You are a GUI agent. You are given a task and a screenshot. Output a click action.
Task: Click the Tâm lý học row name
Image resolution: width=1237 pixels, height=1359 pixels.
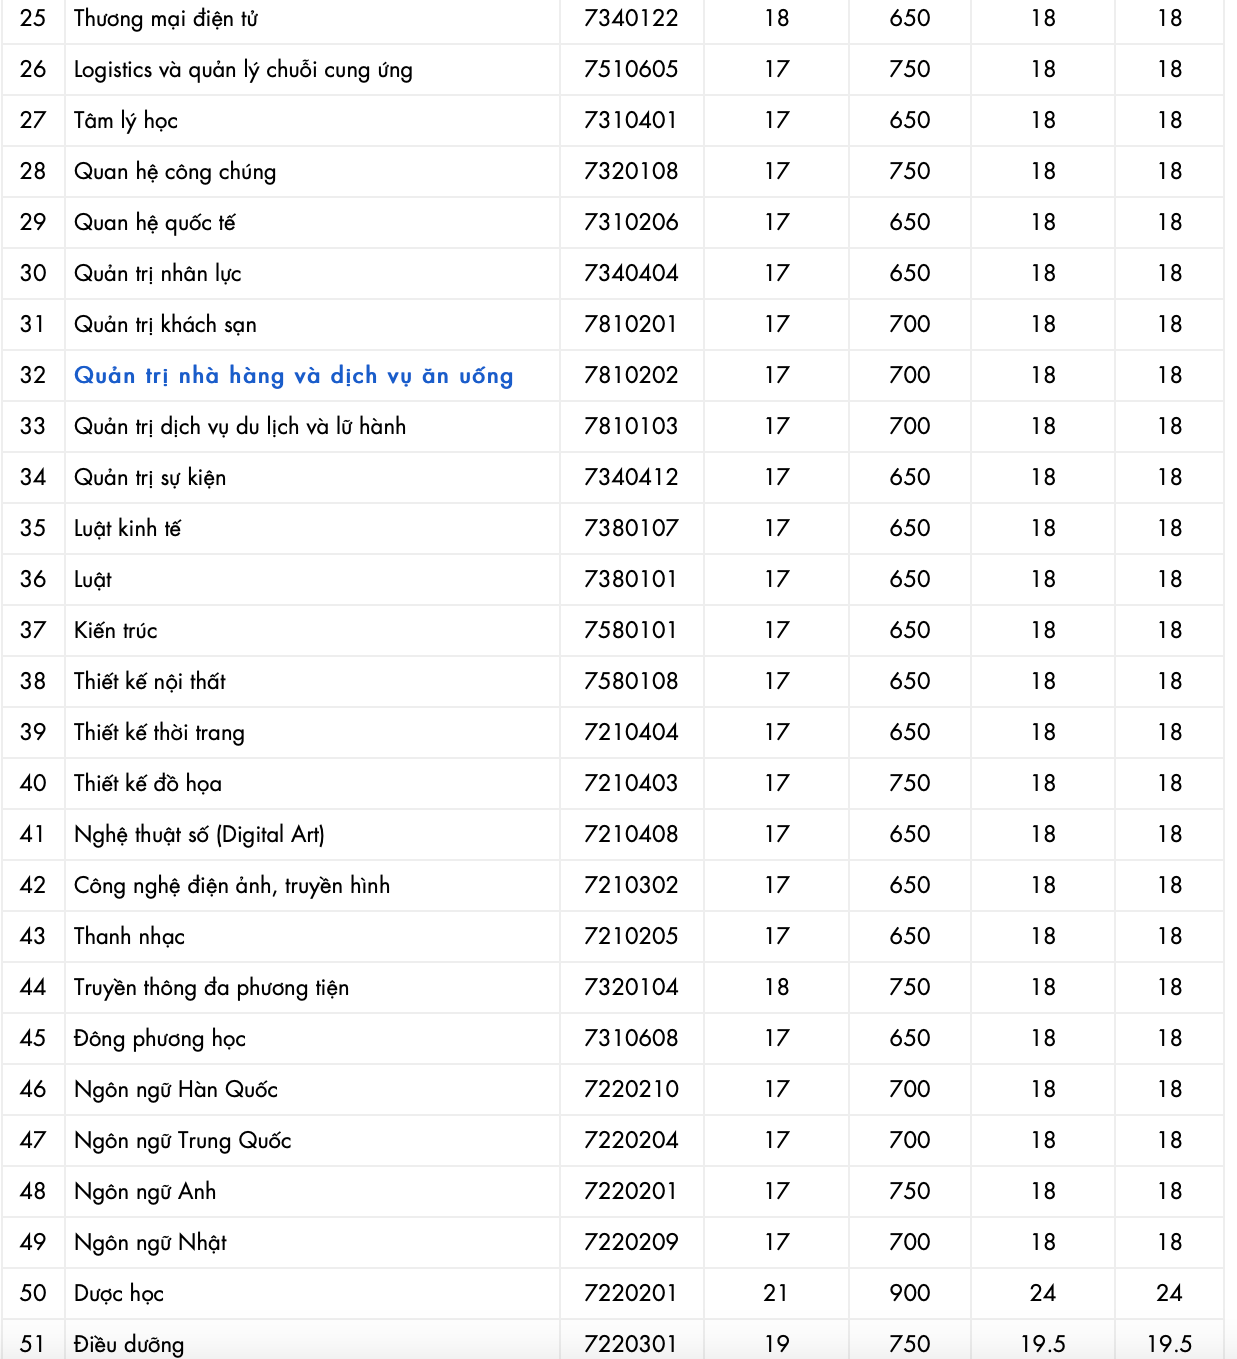126,121
